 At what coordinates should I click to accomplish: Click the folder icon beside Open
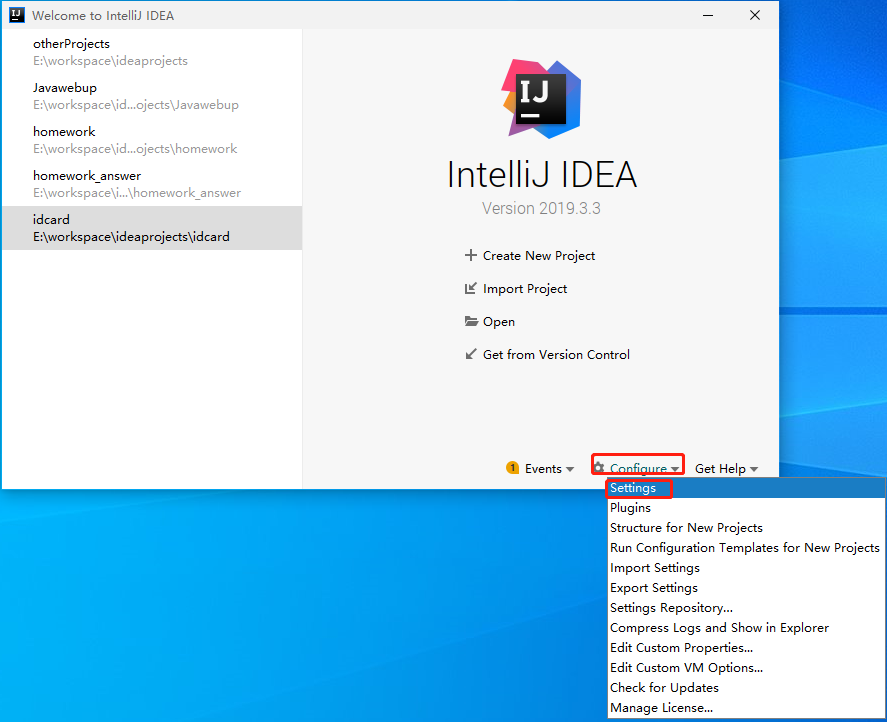tap(471, 321)
